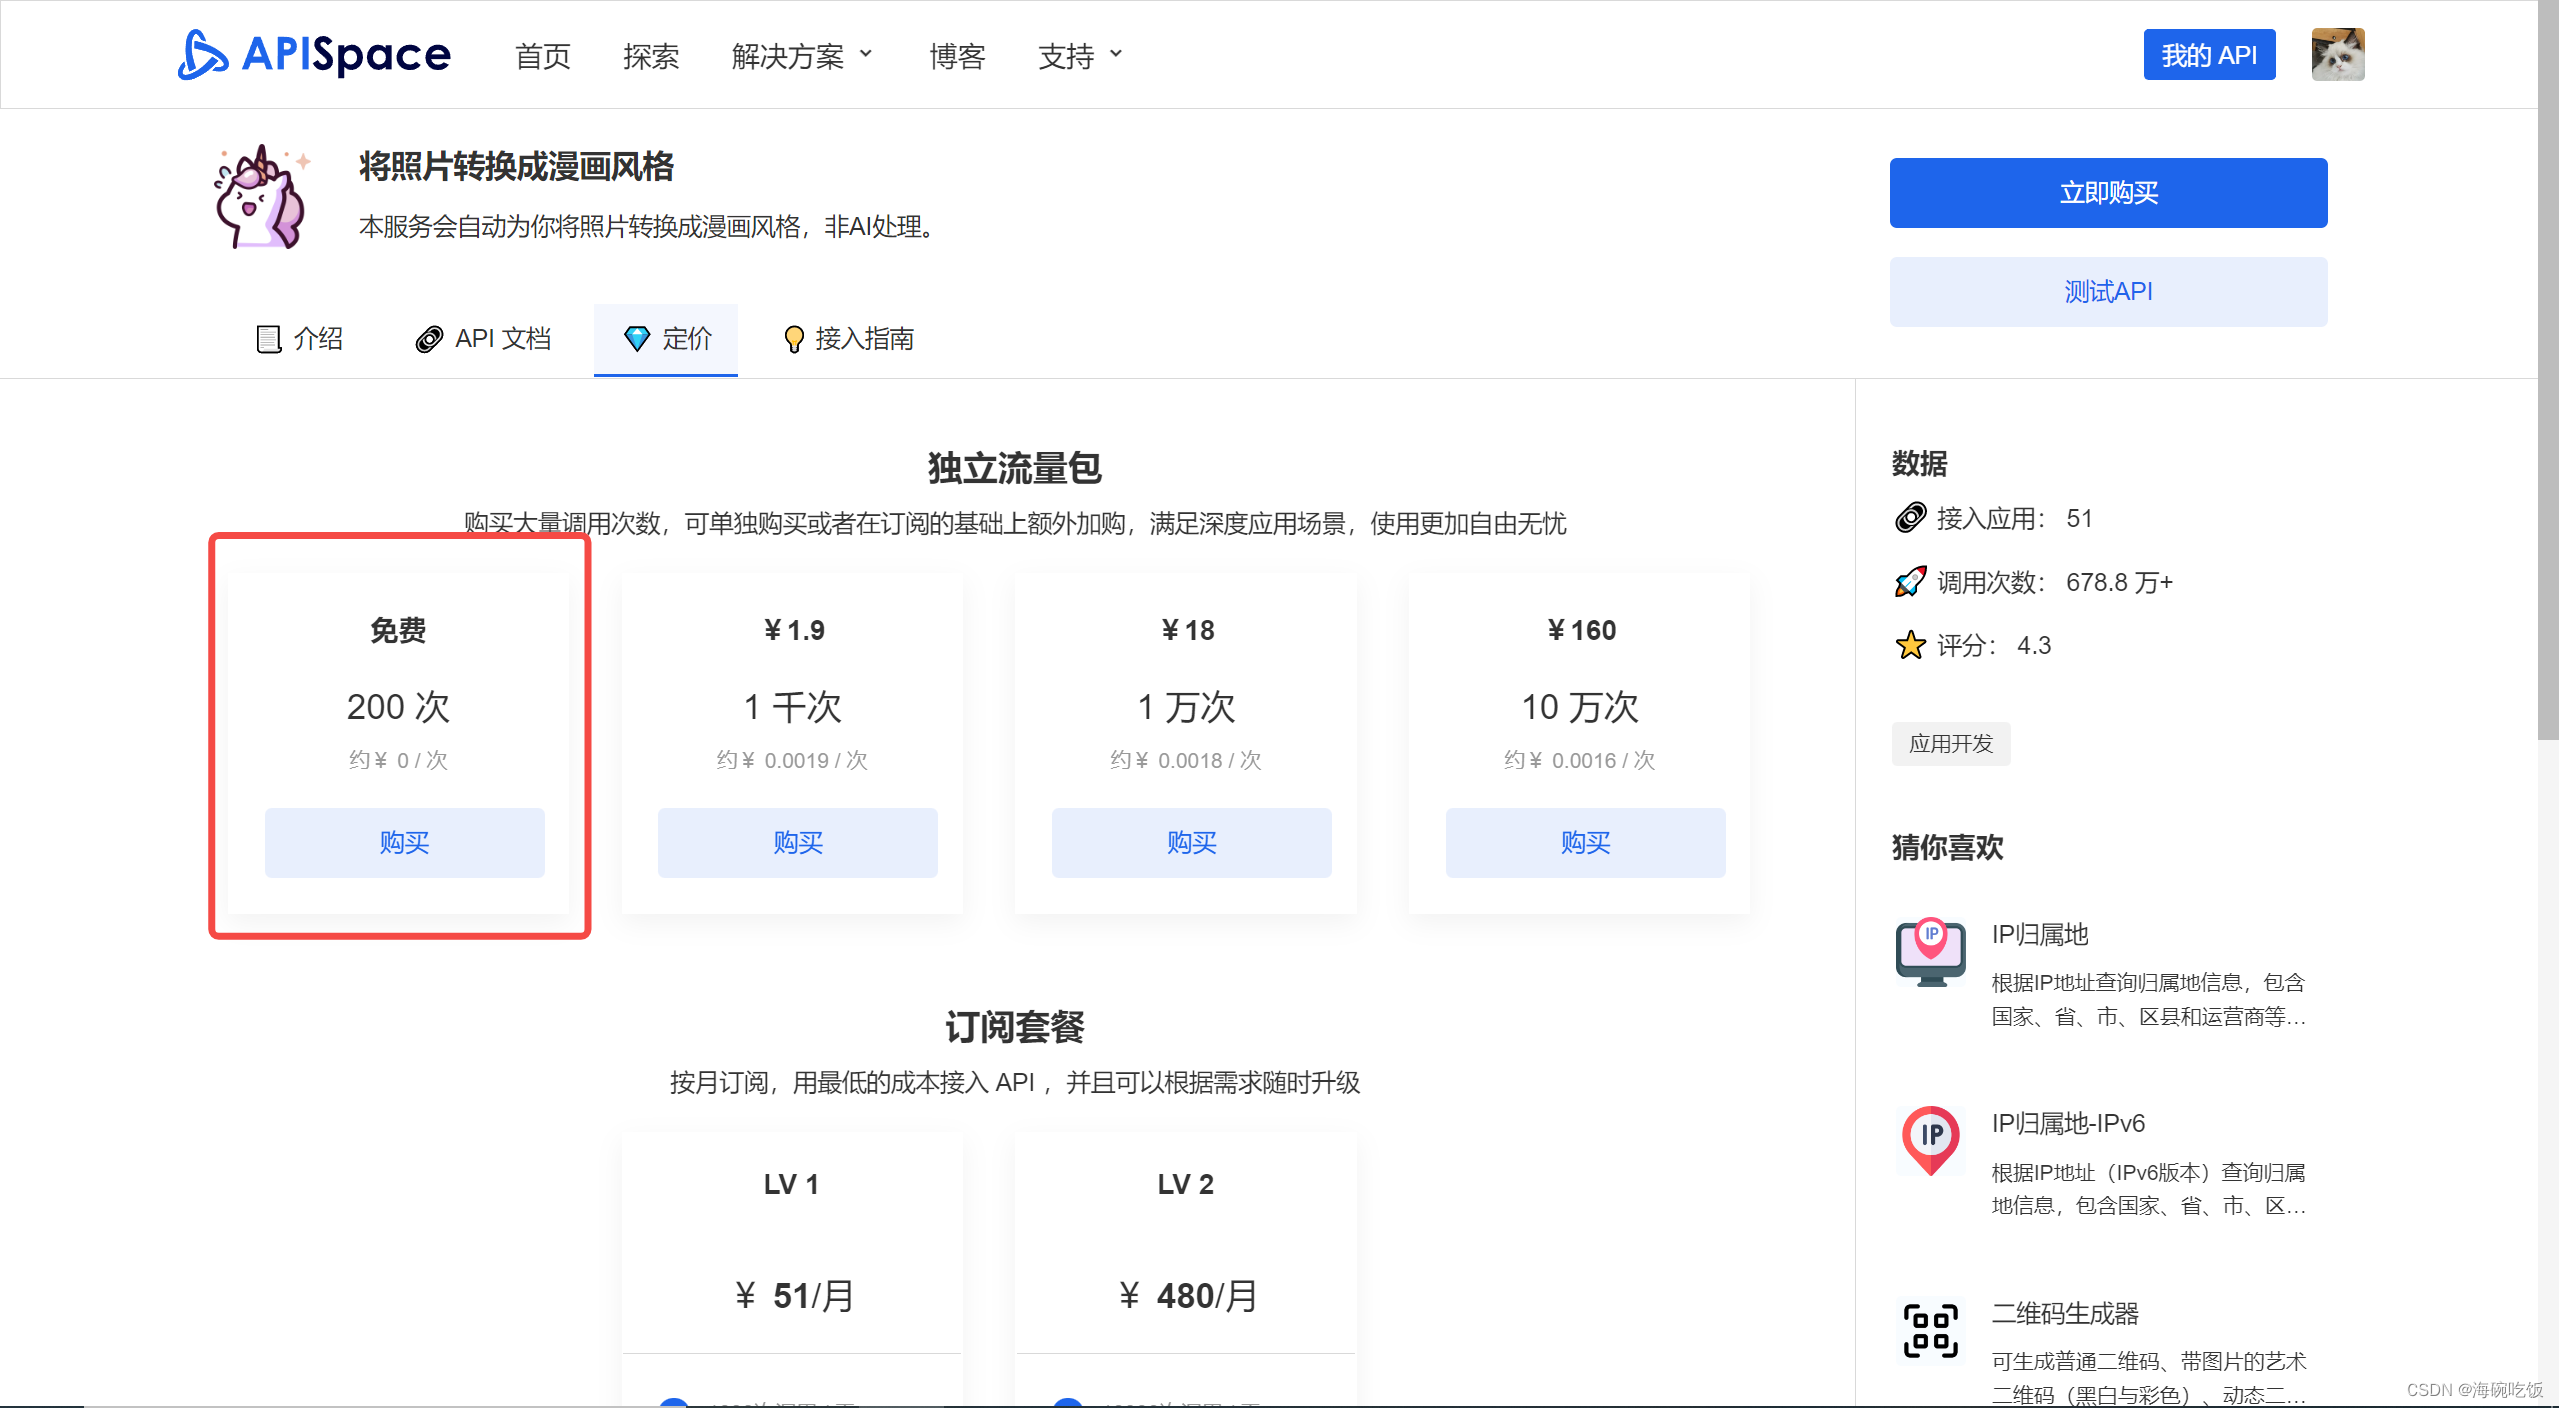Open the 二维码生成器 recommendation title
This screenshot has width=2559, height=1408.
click(x=2065, y=1313)
